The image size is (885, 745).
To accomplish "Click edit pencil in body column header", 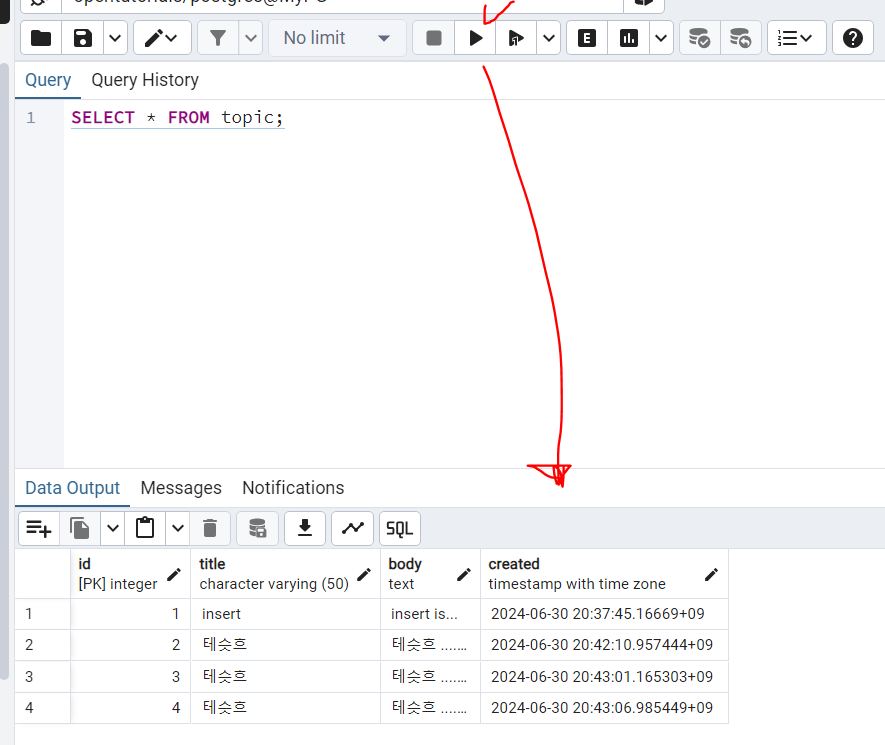I will point(464,575).
